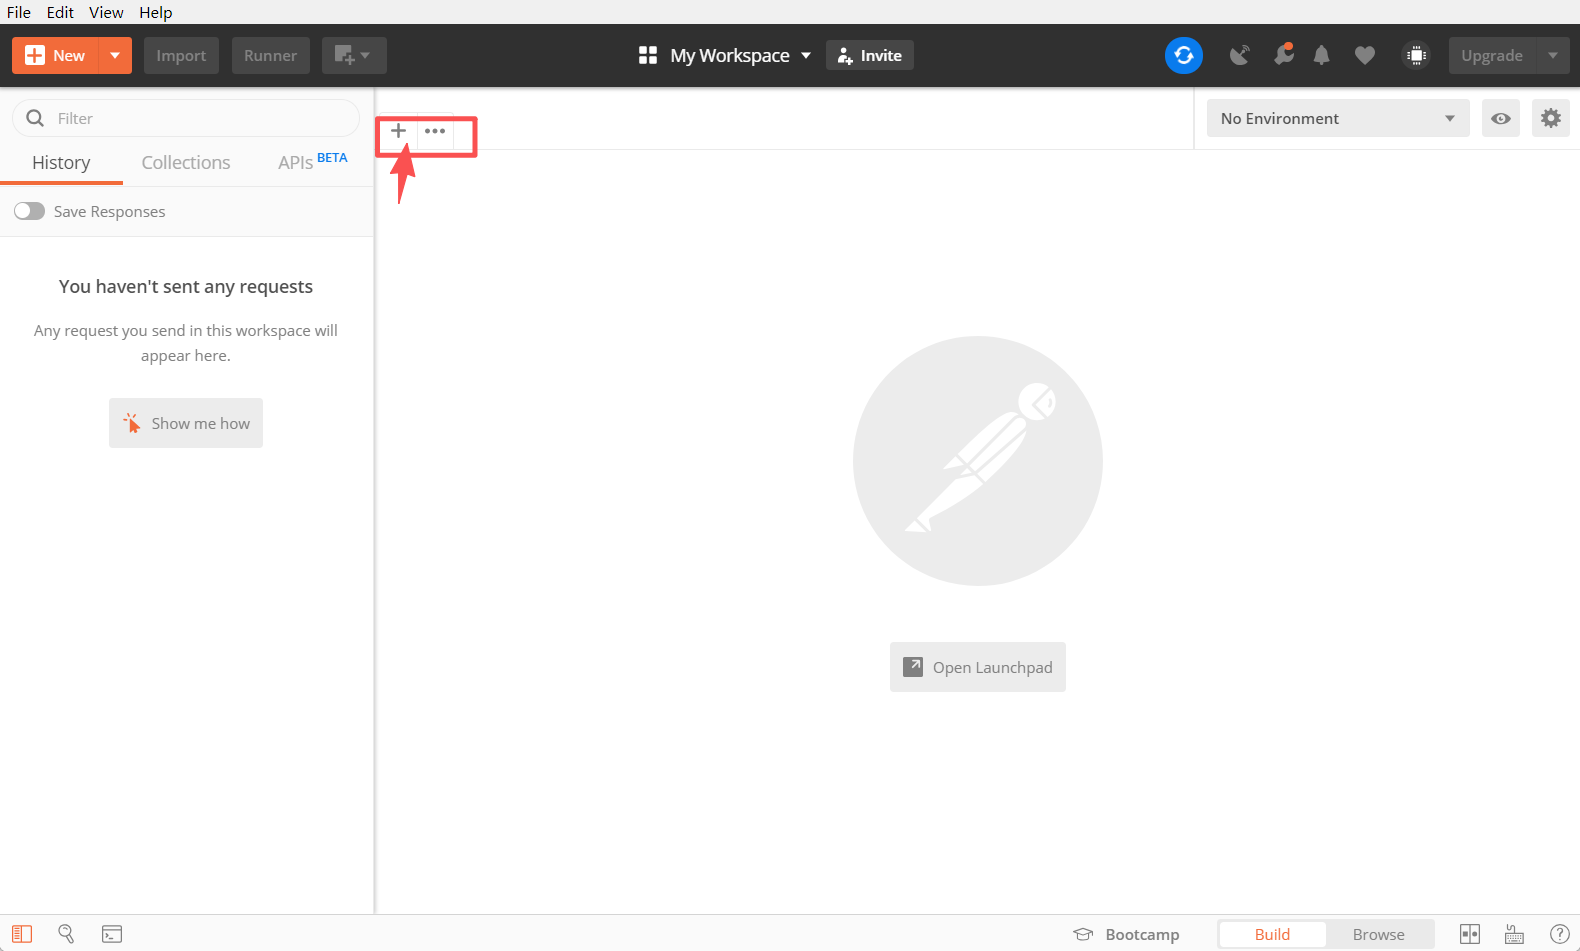Open the keyboard shortcuts icon

(x=1515, y=934)
